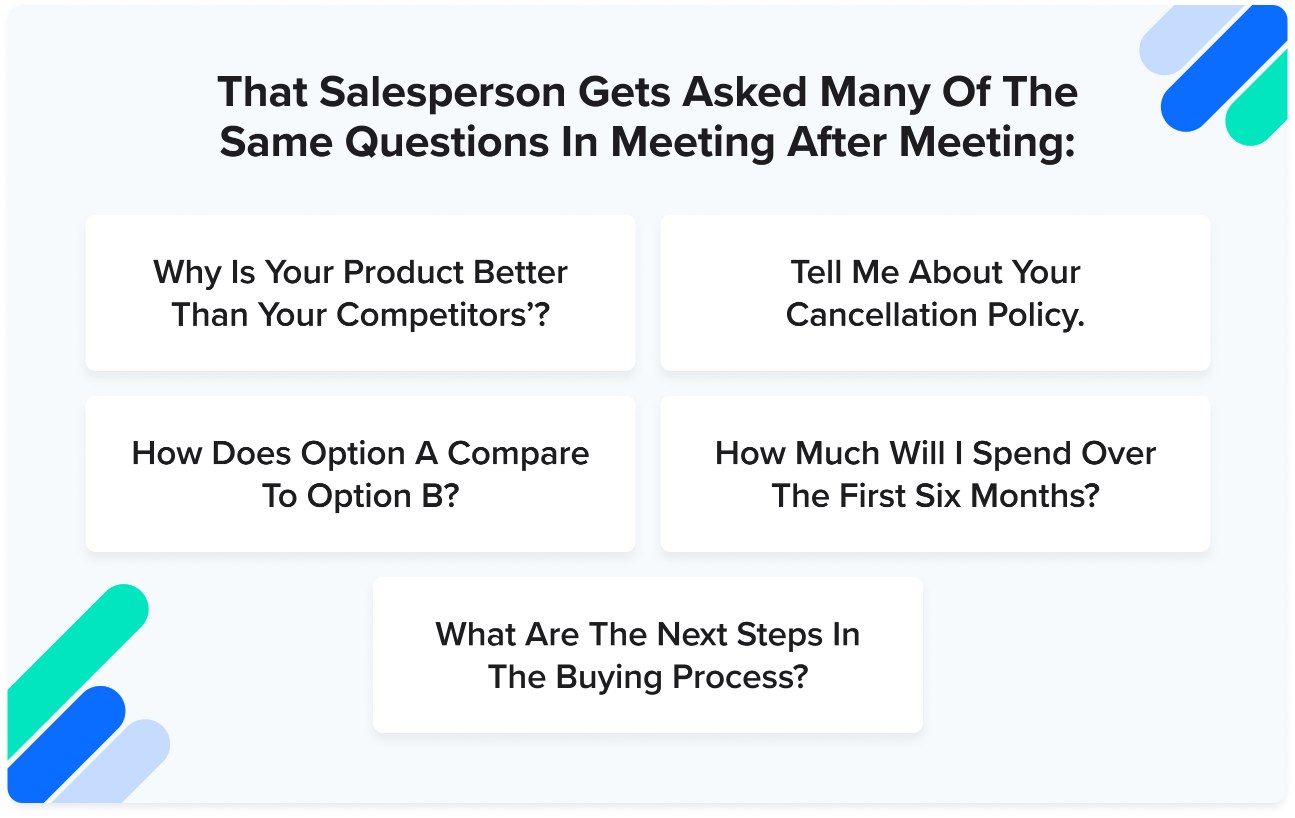Image resolution: width=1295 pixels, height=818 pixels.
Task: Click the teal green stripe bottom-left corner
Action: (x=70, y=645)
